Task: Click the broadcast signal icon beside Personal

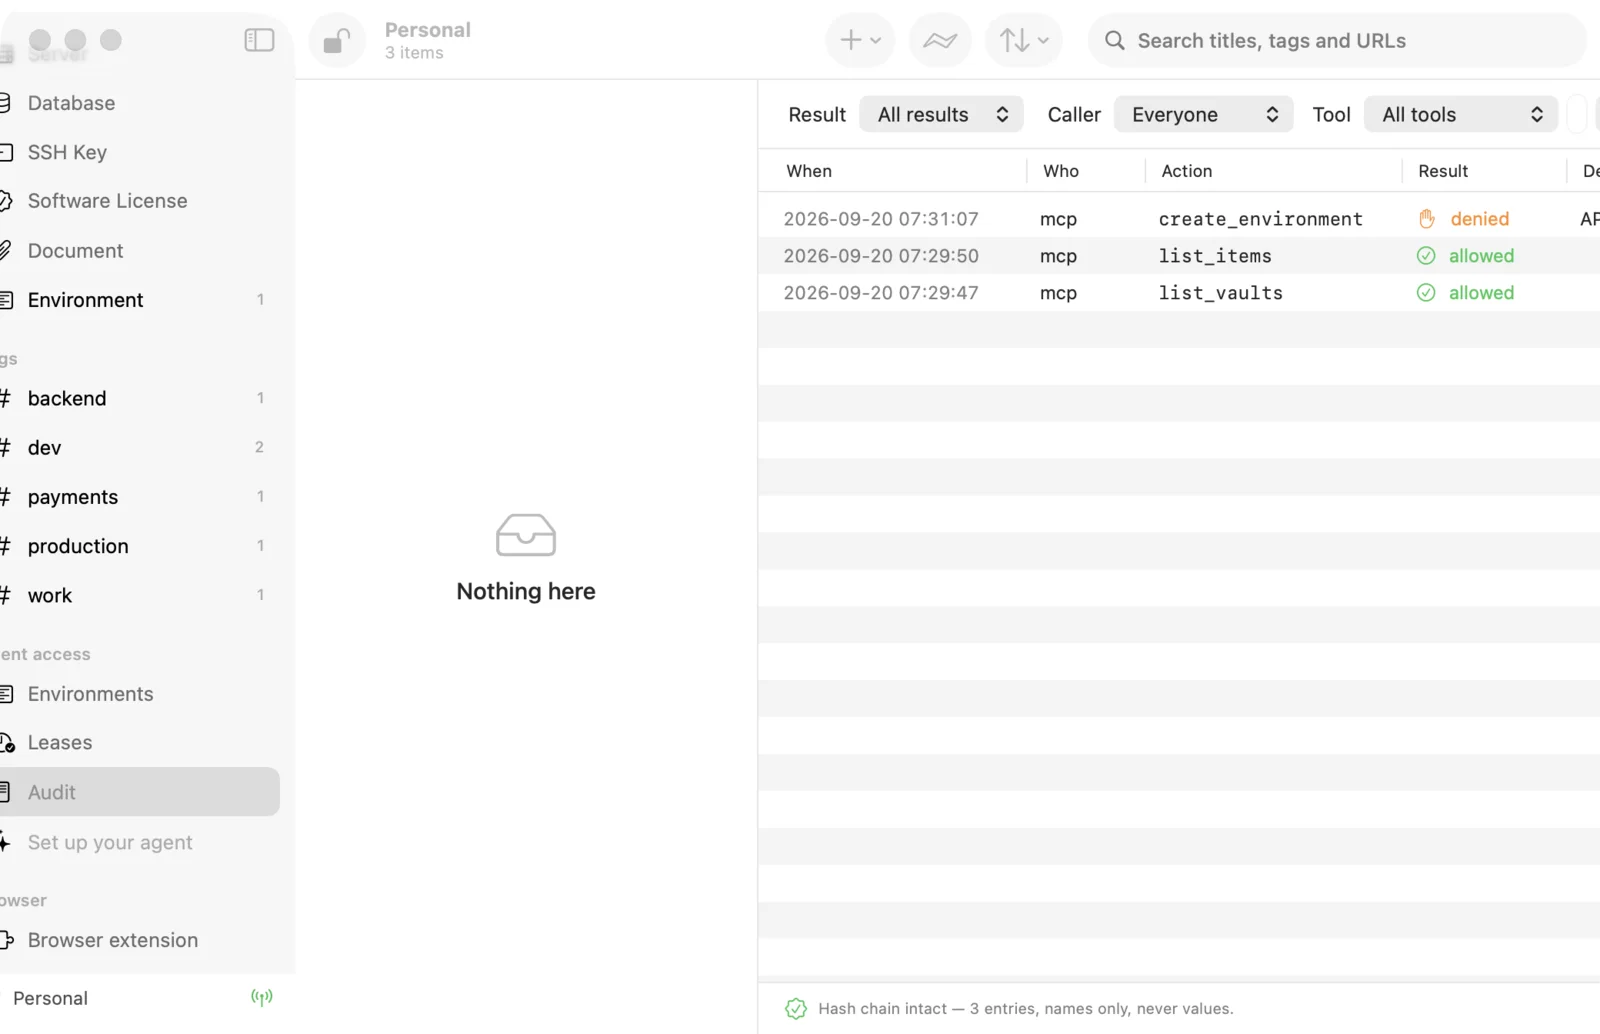Action: click(x=261, y=997)
